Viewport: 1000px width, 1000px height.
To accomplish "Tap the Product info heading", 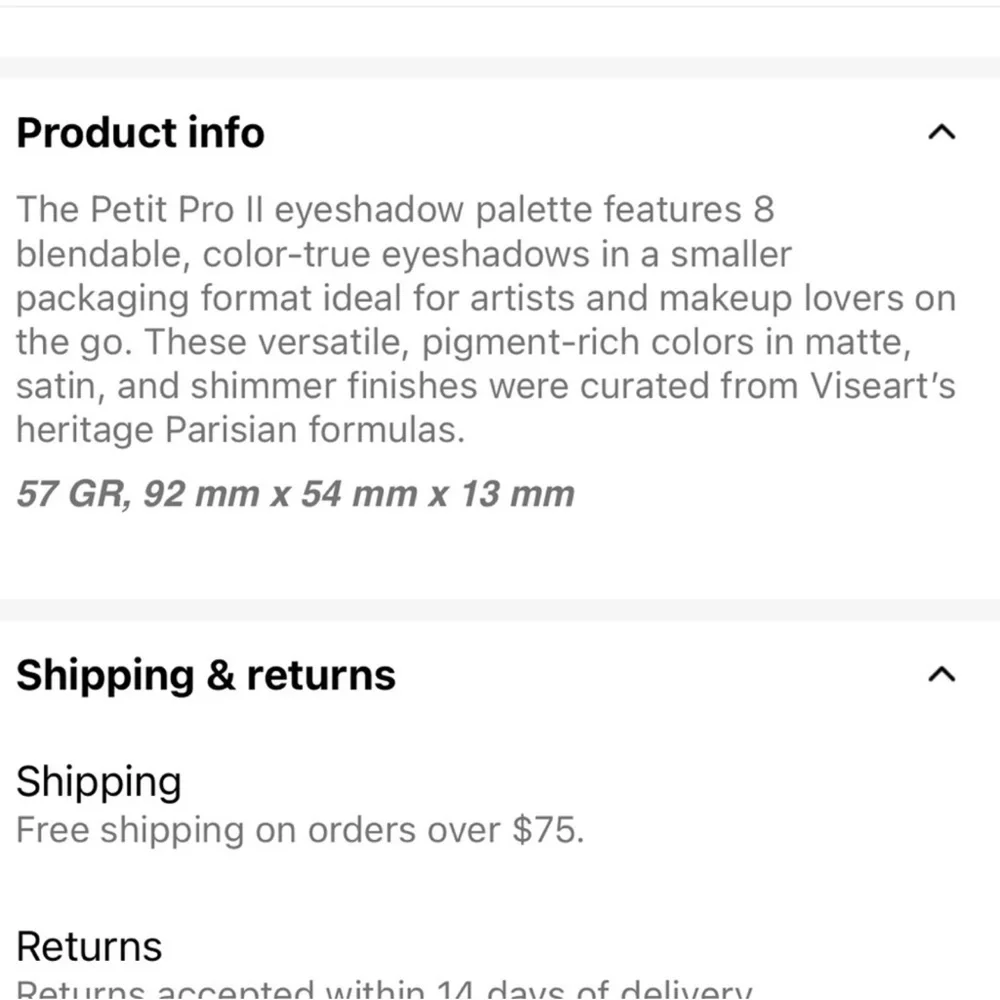I will (x=140, y=133).
